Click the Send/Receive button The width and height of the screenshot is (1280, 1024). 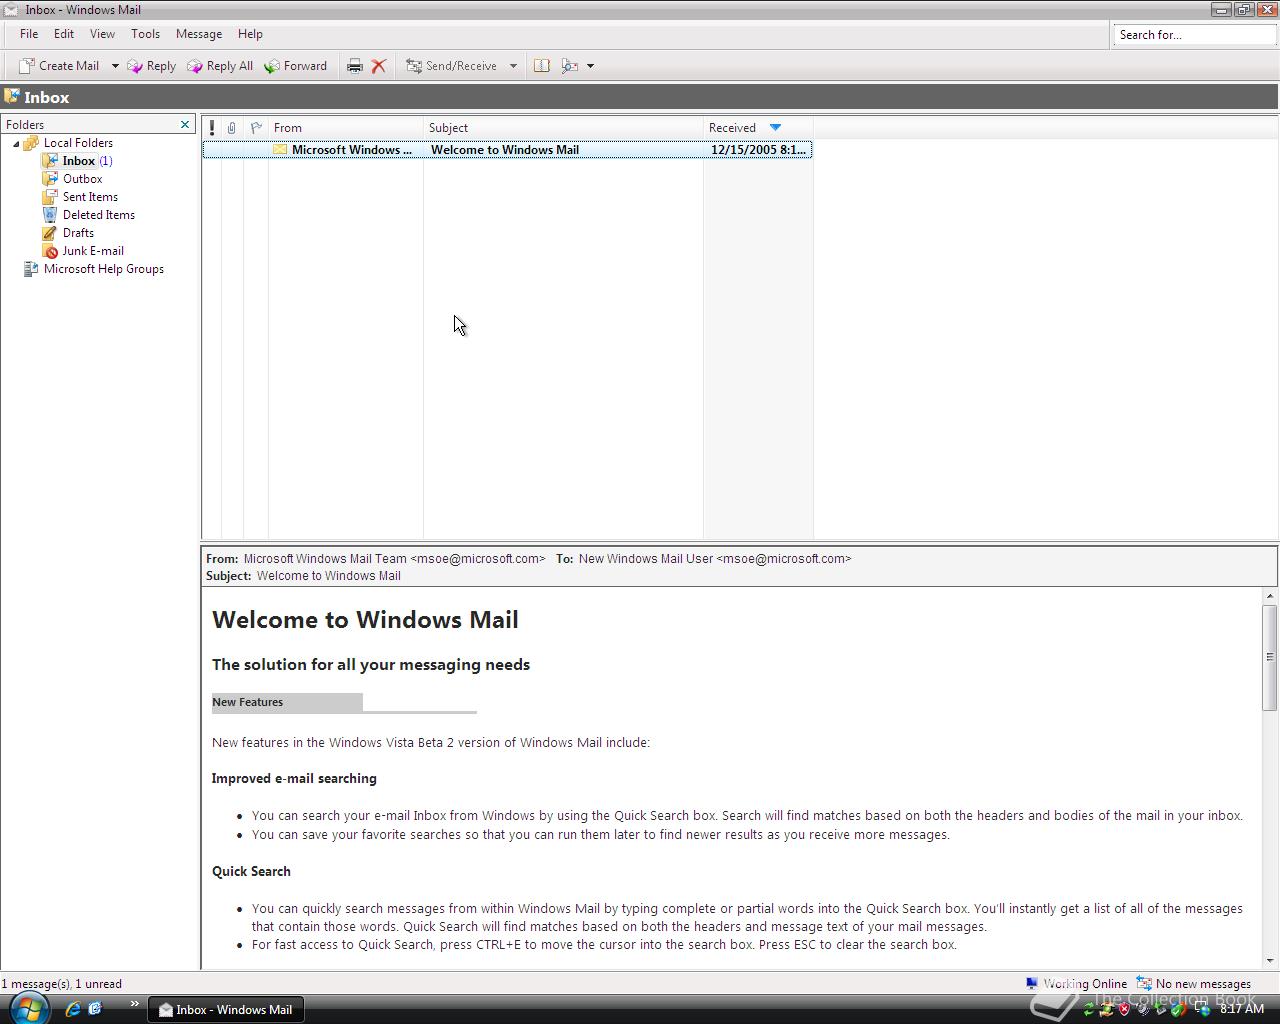coord(451,66)
